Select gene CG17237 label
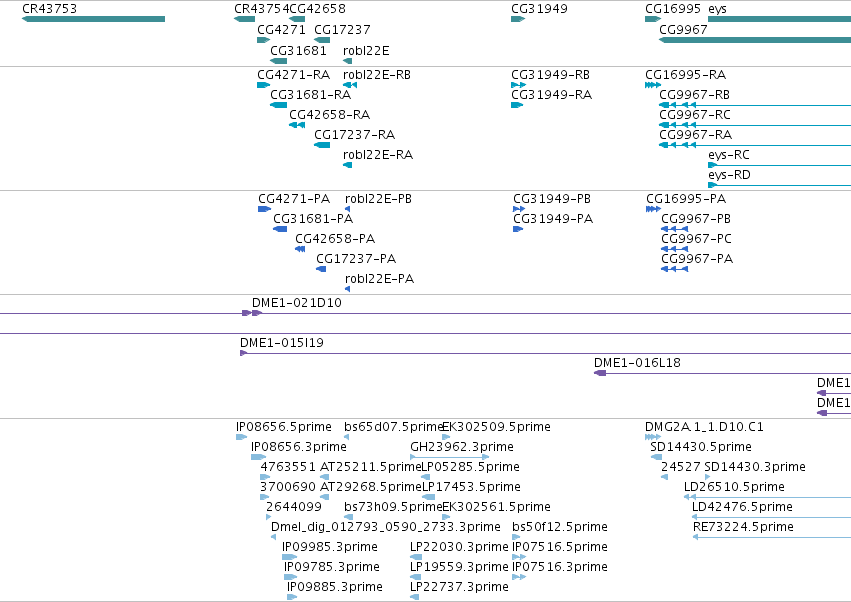Screen dimensions: 851x602 coord(342,29)
